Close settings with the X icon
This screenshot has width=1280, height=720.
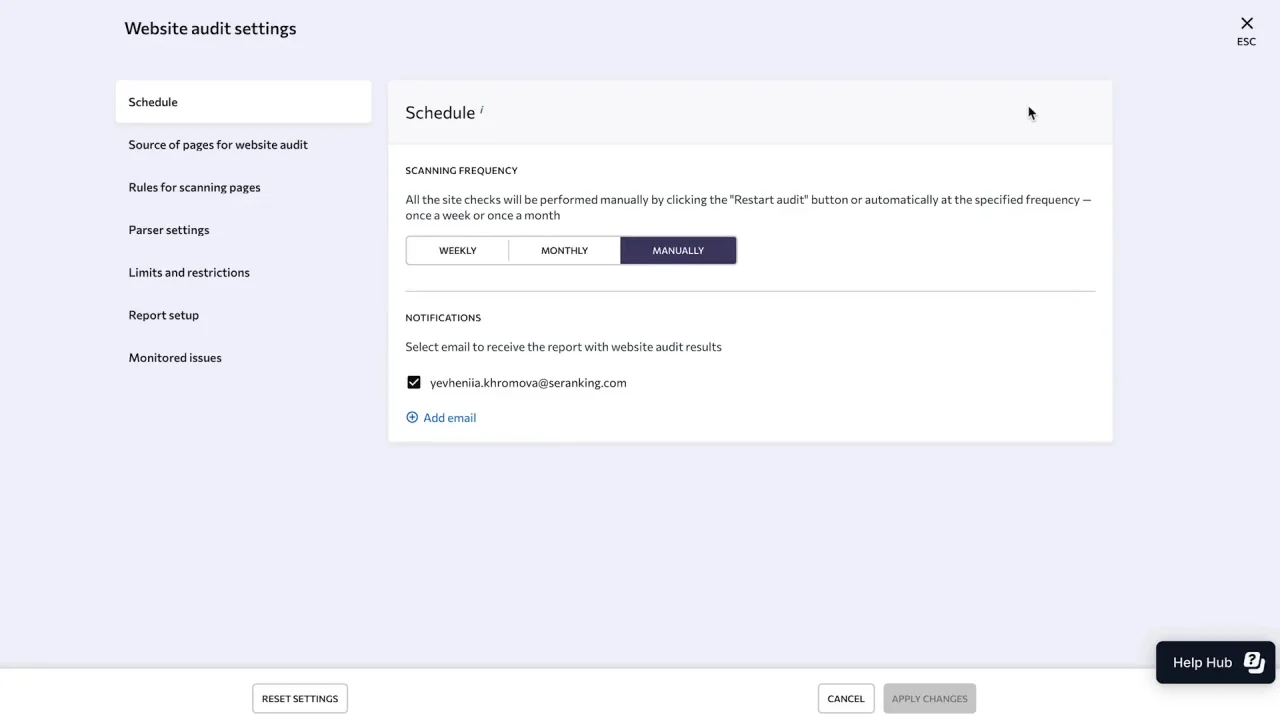pyautogui.click(x=1246, y=23)
